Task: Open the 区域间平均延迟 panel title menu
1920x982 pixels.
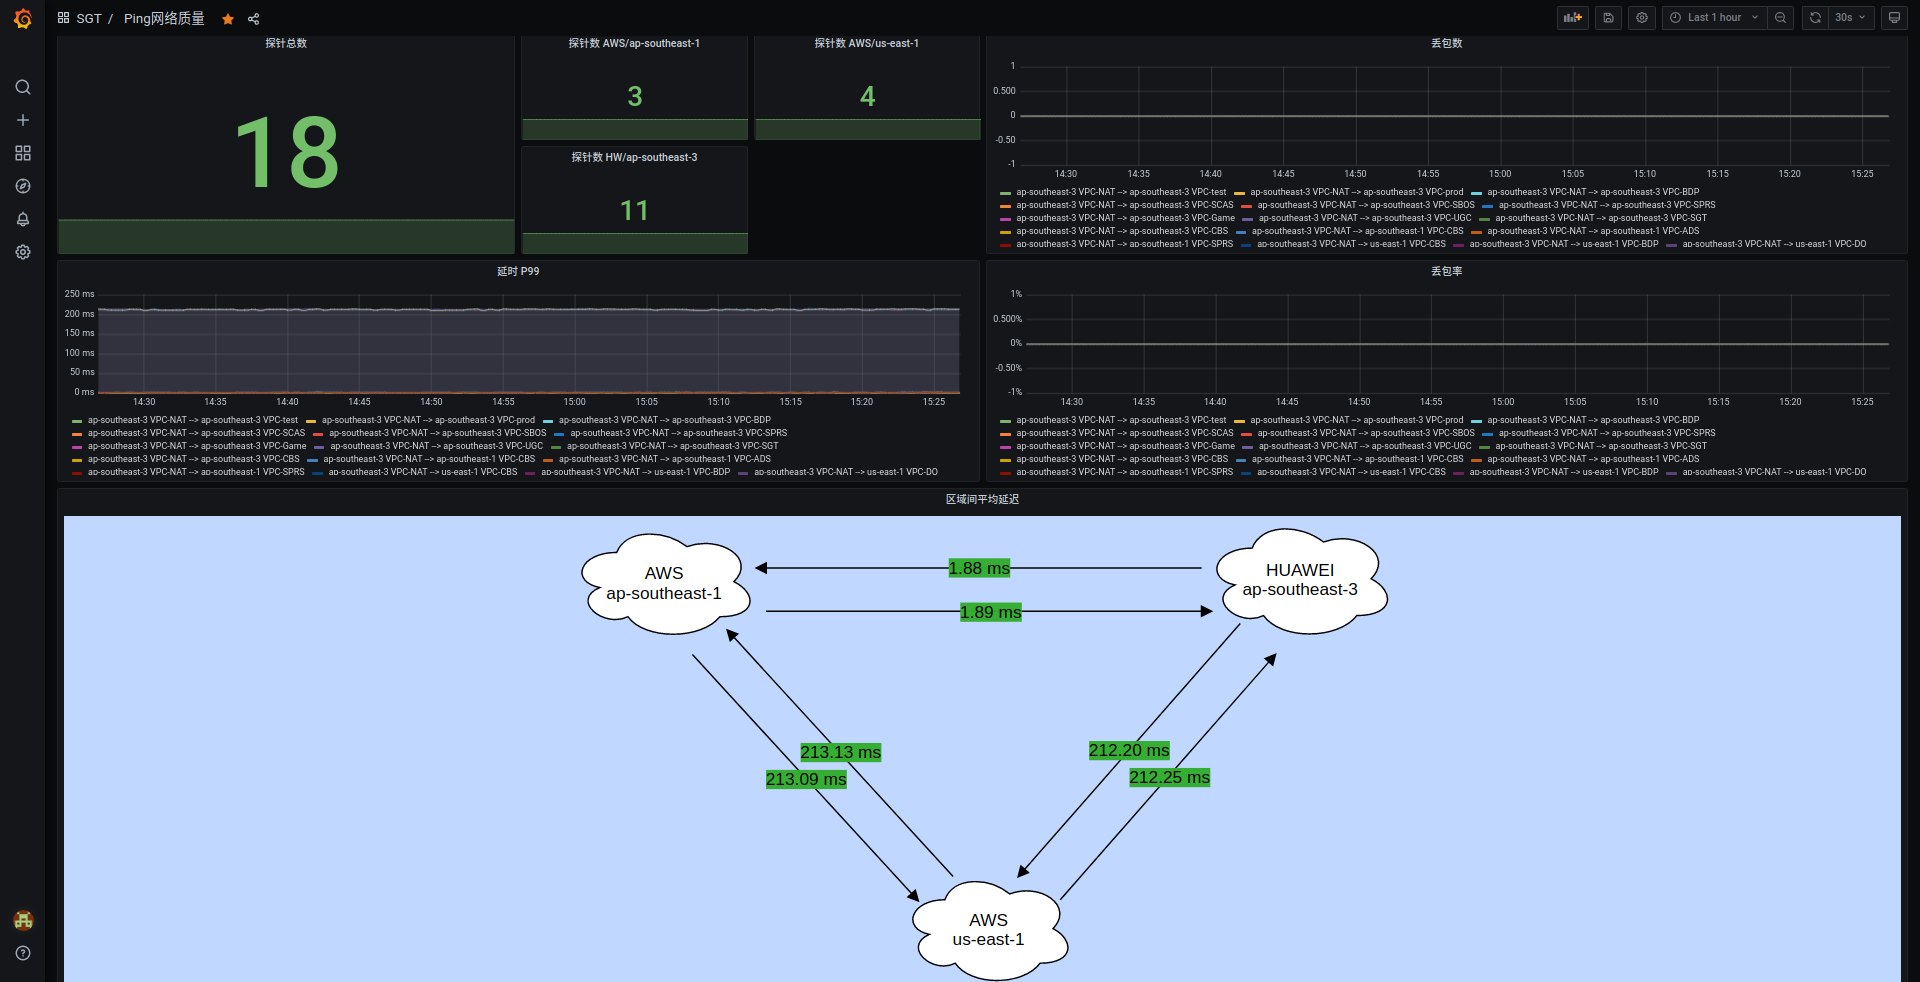Action: tap(981, 499)
